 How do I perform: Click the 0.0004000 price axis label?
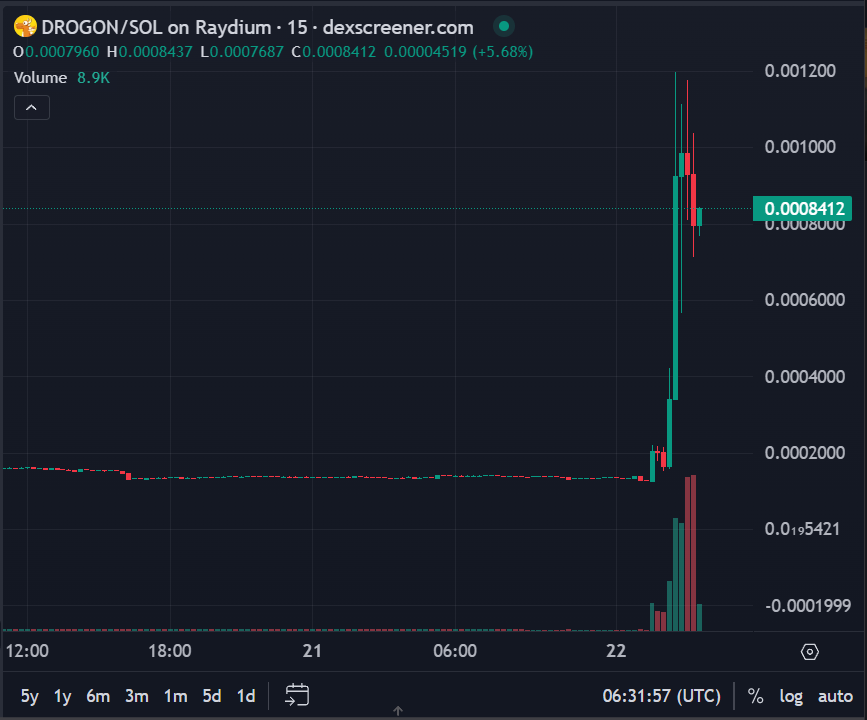tap(805, 377)
